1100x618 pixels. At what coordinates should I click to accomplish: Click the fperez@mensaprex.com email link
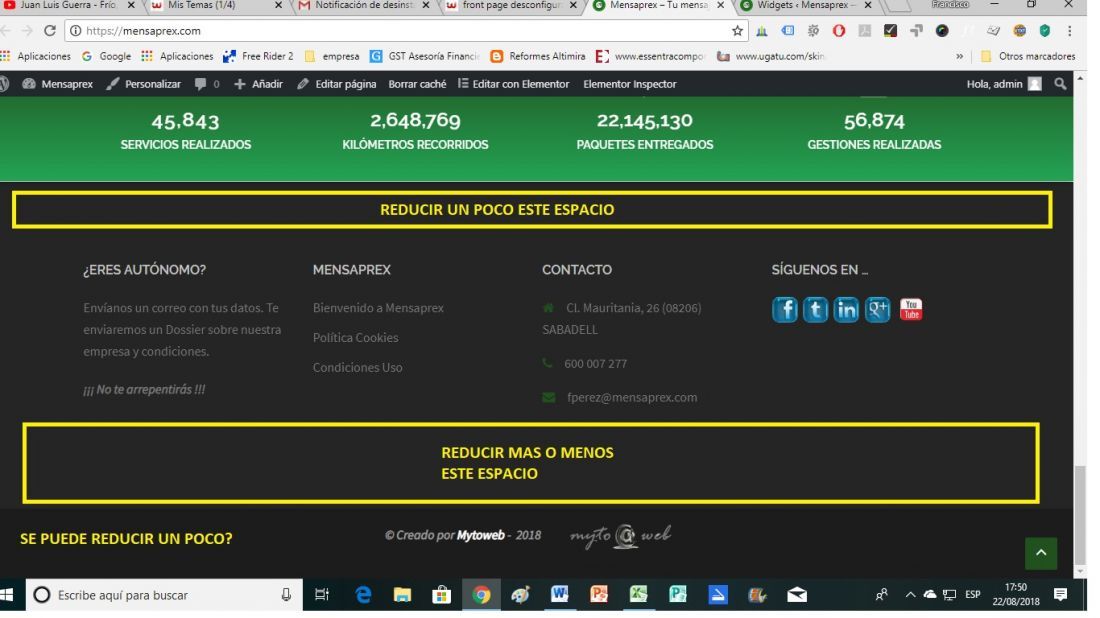632,397
